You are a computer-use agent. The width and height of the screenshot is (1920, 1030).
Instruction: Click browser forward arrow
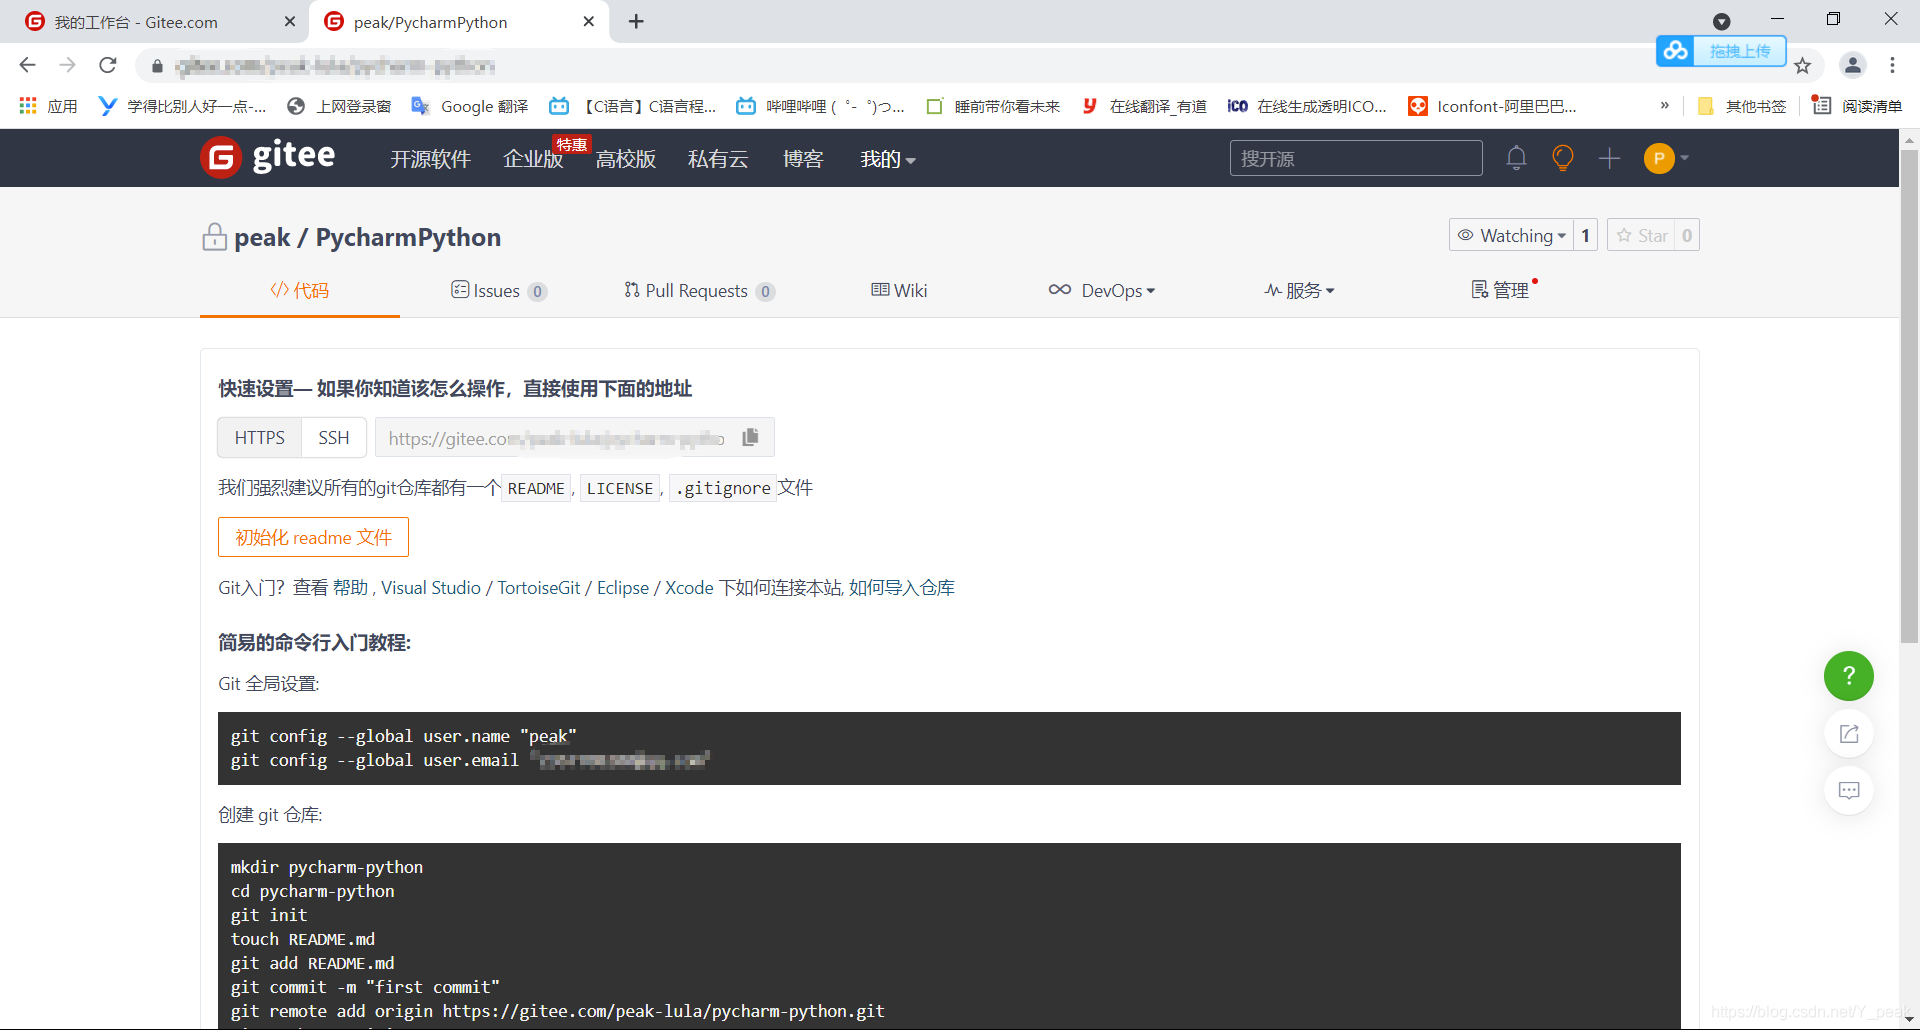[x=67, y=65]
